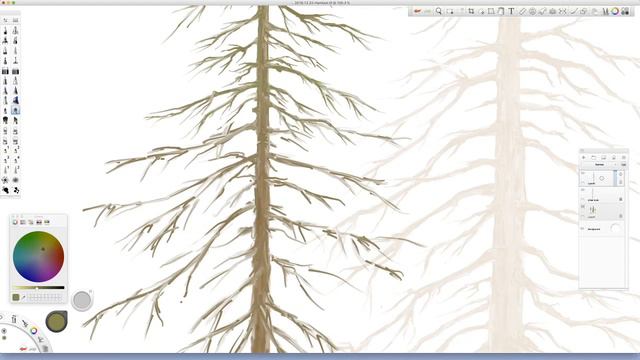Click the olive color puck

pos(56,321)
